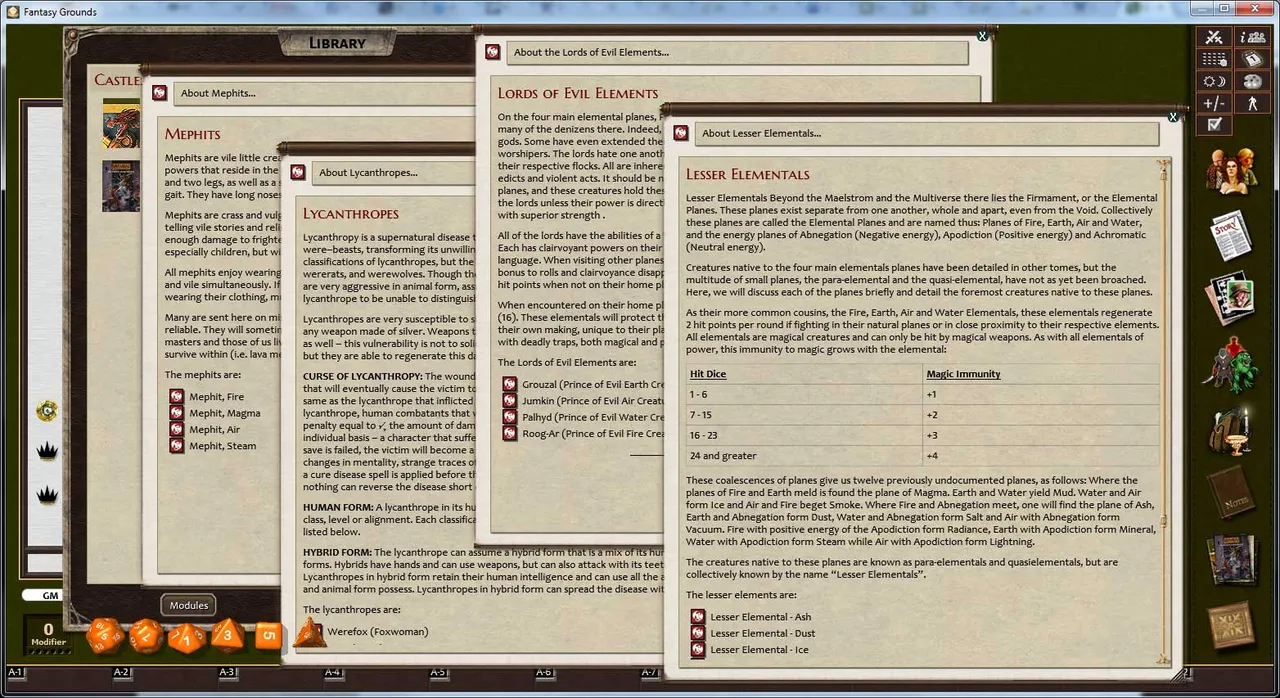Select hotkey slot A-2
Screen dimensions: 1280x698
click(x=121, y=673)
